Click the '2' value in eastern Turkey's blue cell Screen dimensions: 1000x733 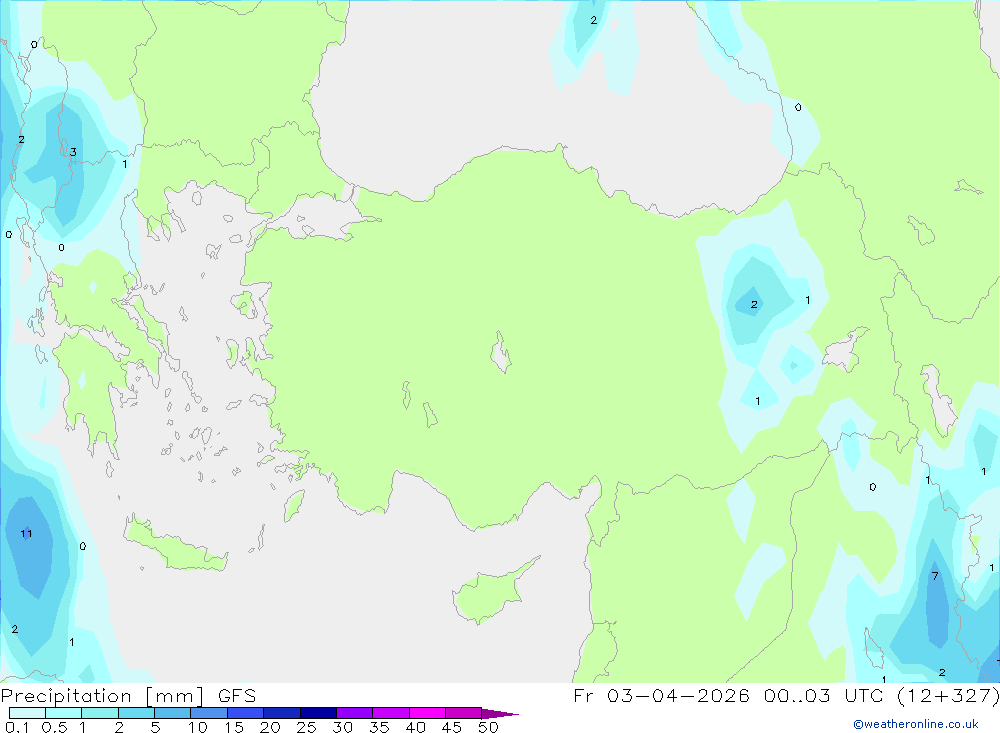click(x=754, y=304)
